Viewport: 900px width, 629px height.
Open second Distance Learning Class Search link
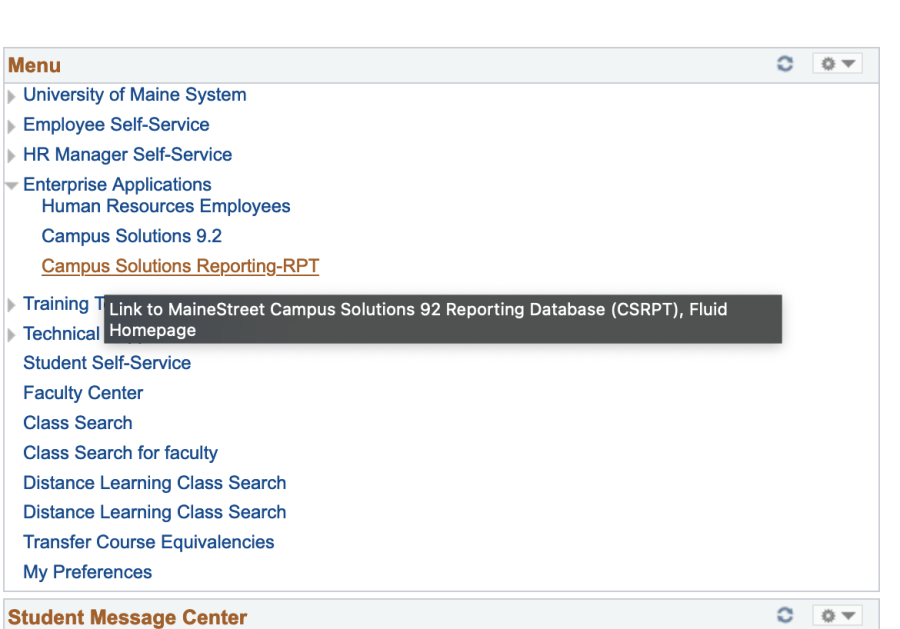point(155,512)
